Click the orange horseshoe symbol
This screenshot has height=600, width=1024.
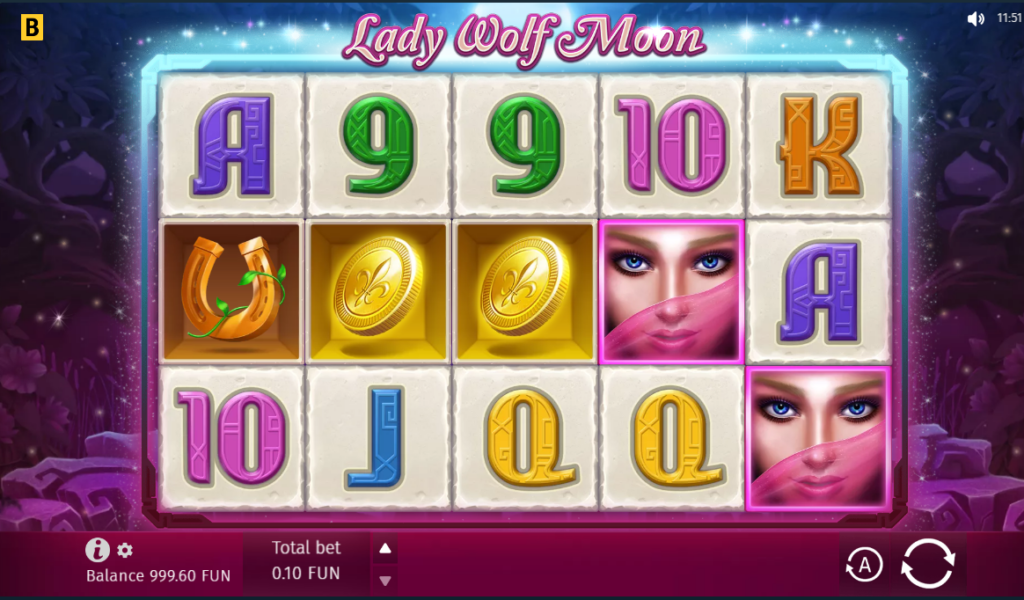232,291
